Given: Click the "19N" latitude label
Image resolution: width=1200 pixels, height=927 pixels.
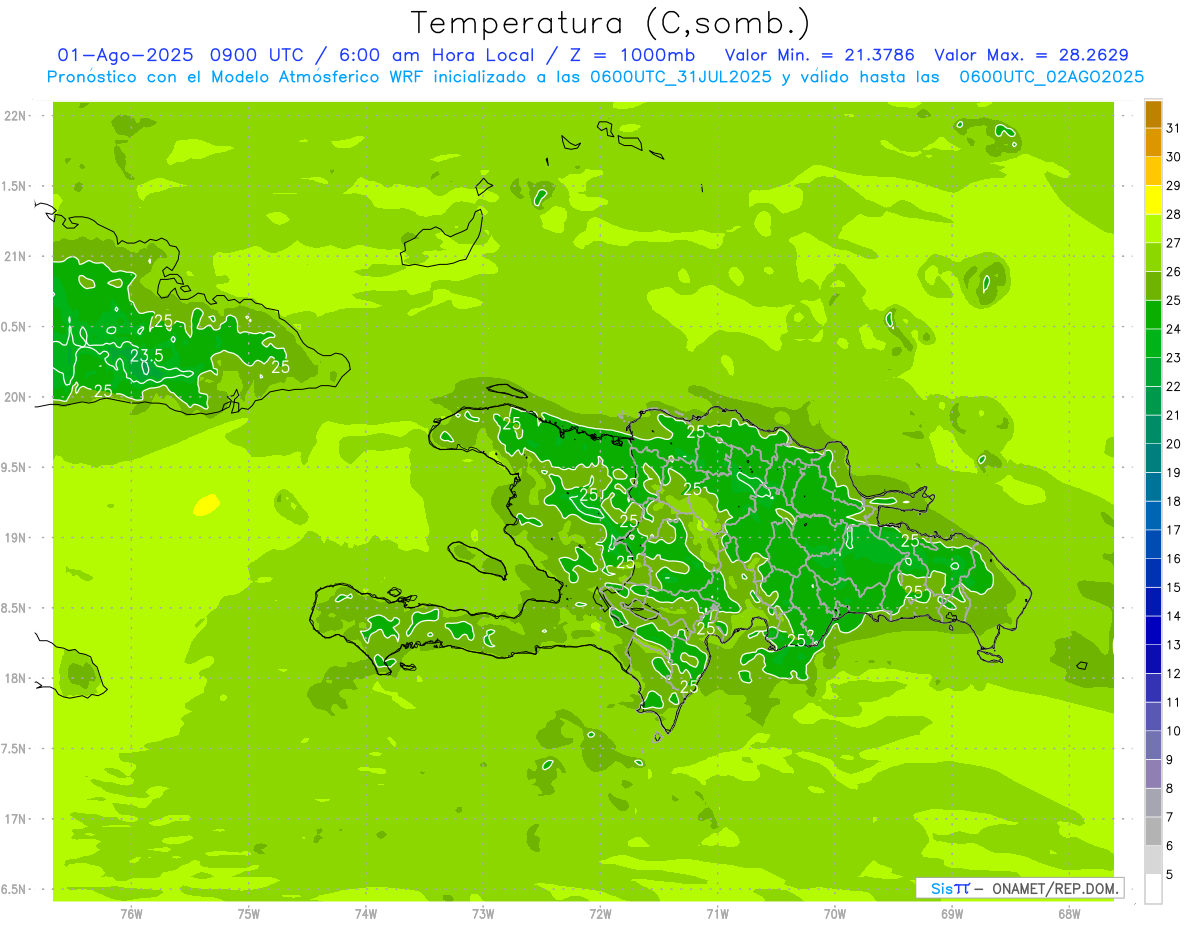Looking at the screenshot, I should (14, 538).
